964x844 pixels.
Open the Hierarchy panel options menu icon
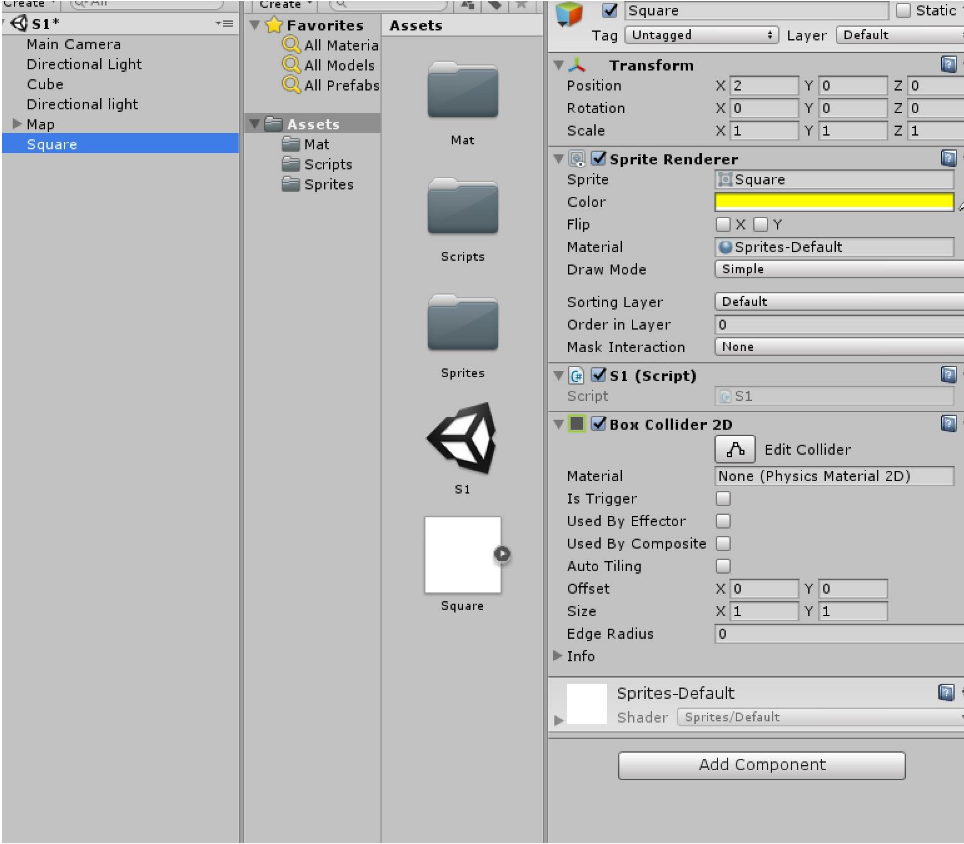224,23
